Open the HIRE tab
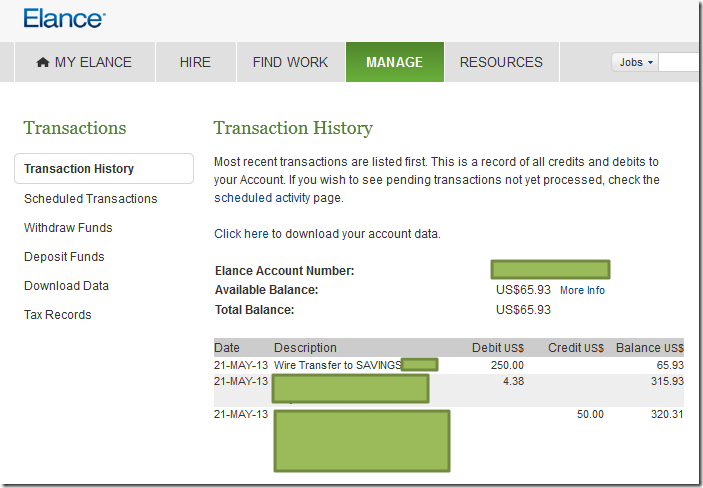Screen dimensions: 703x488 [195, 62]
